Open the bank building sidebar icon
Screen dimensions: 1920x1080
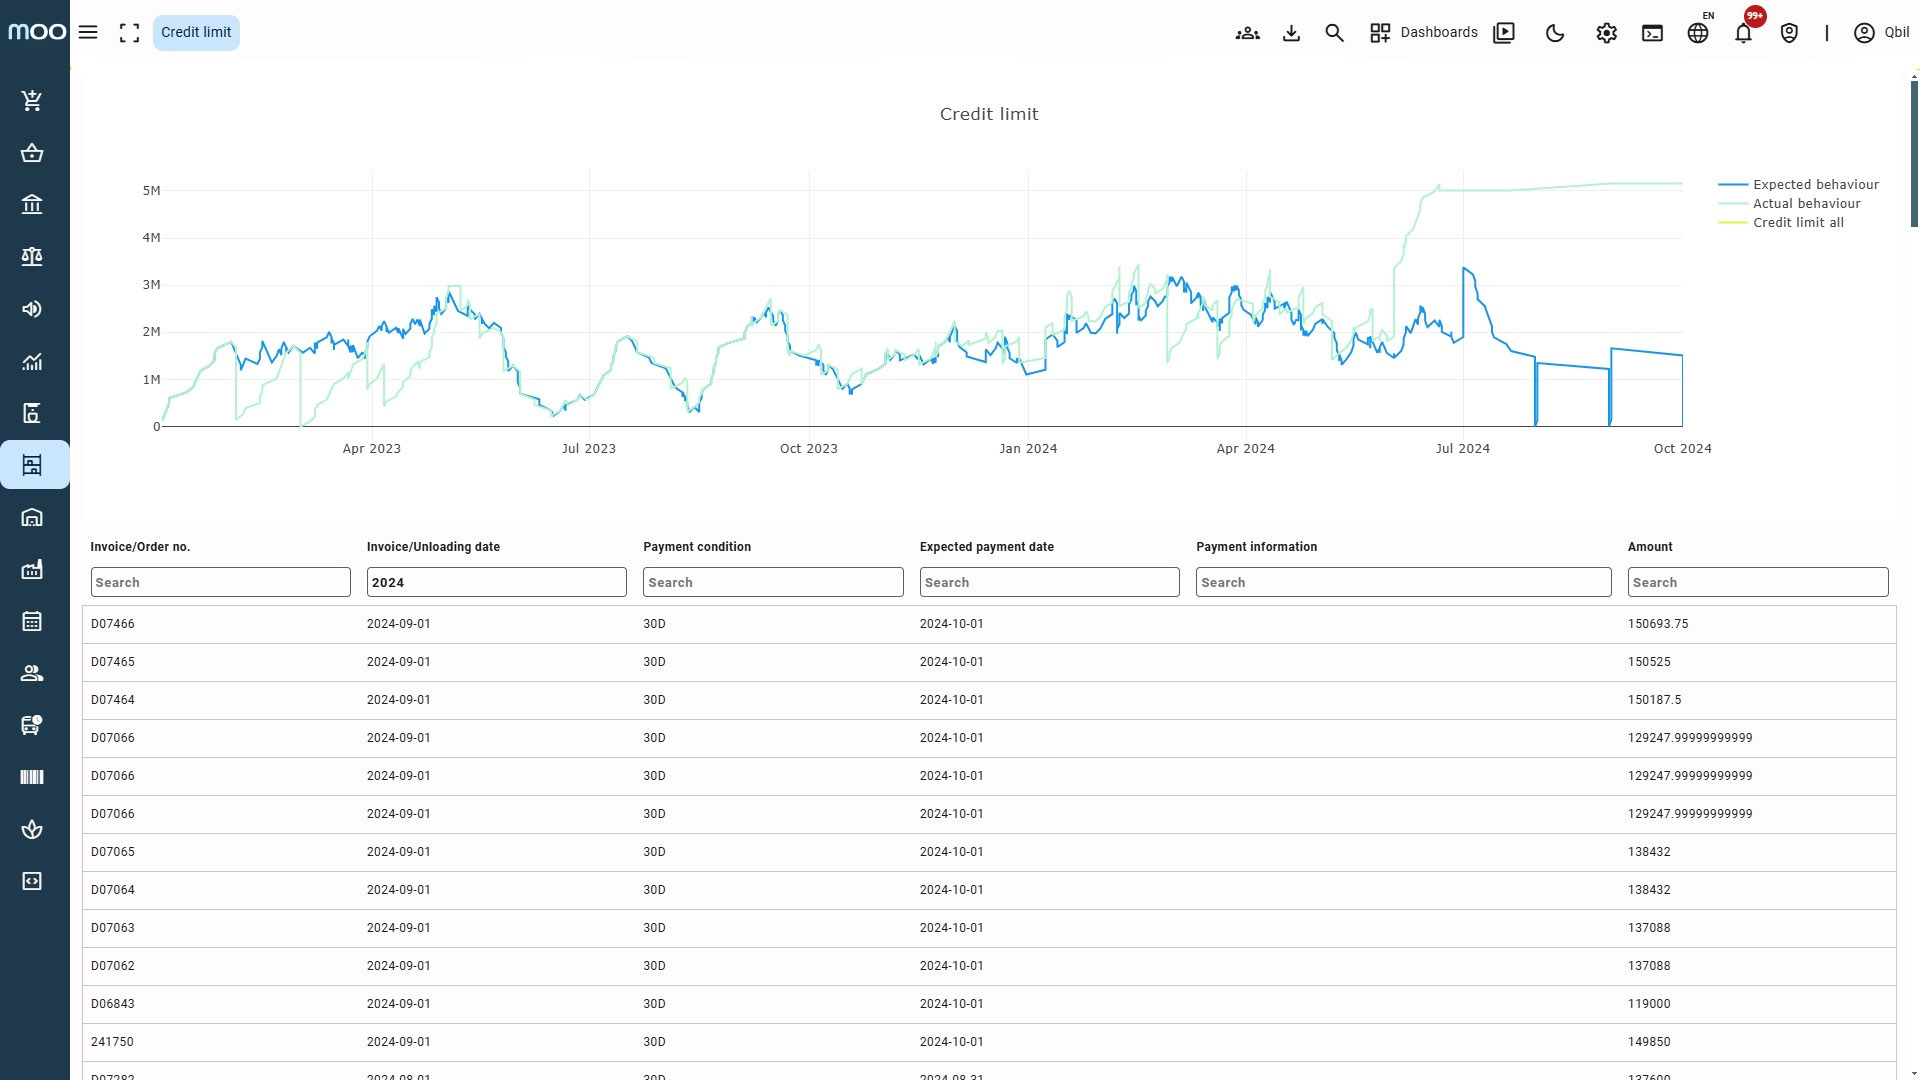pyautogui.click(x=32, y=204)
